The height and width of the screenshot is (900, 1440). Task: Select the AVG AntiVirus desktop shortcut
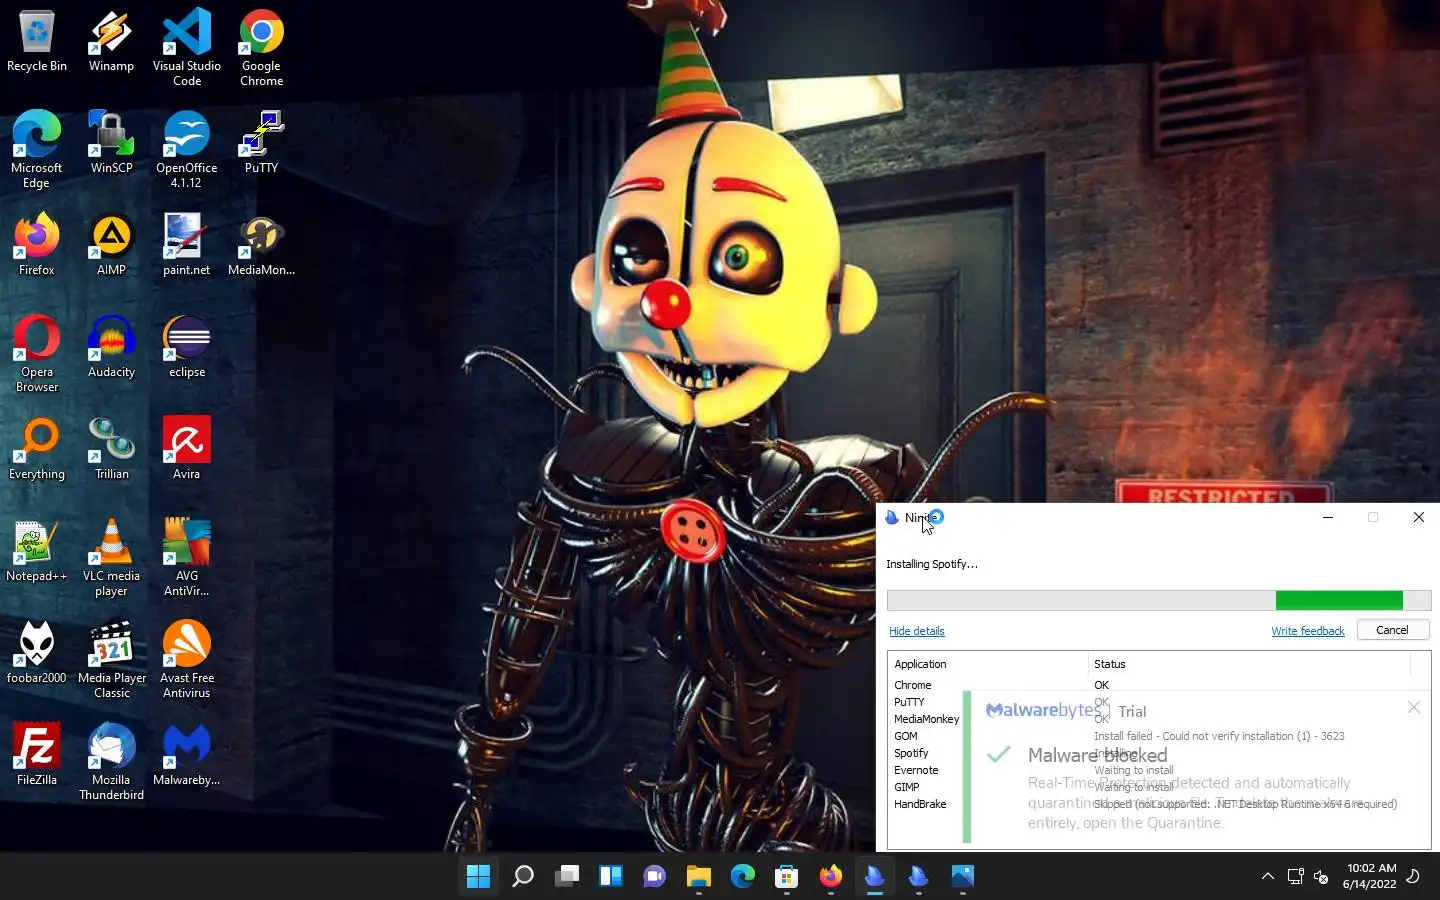(187, 558)
